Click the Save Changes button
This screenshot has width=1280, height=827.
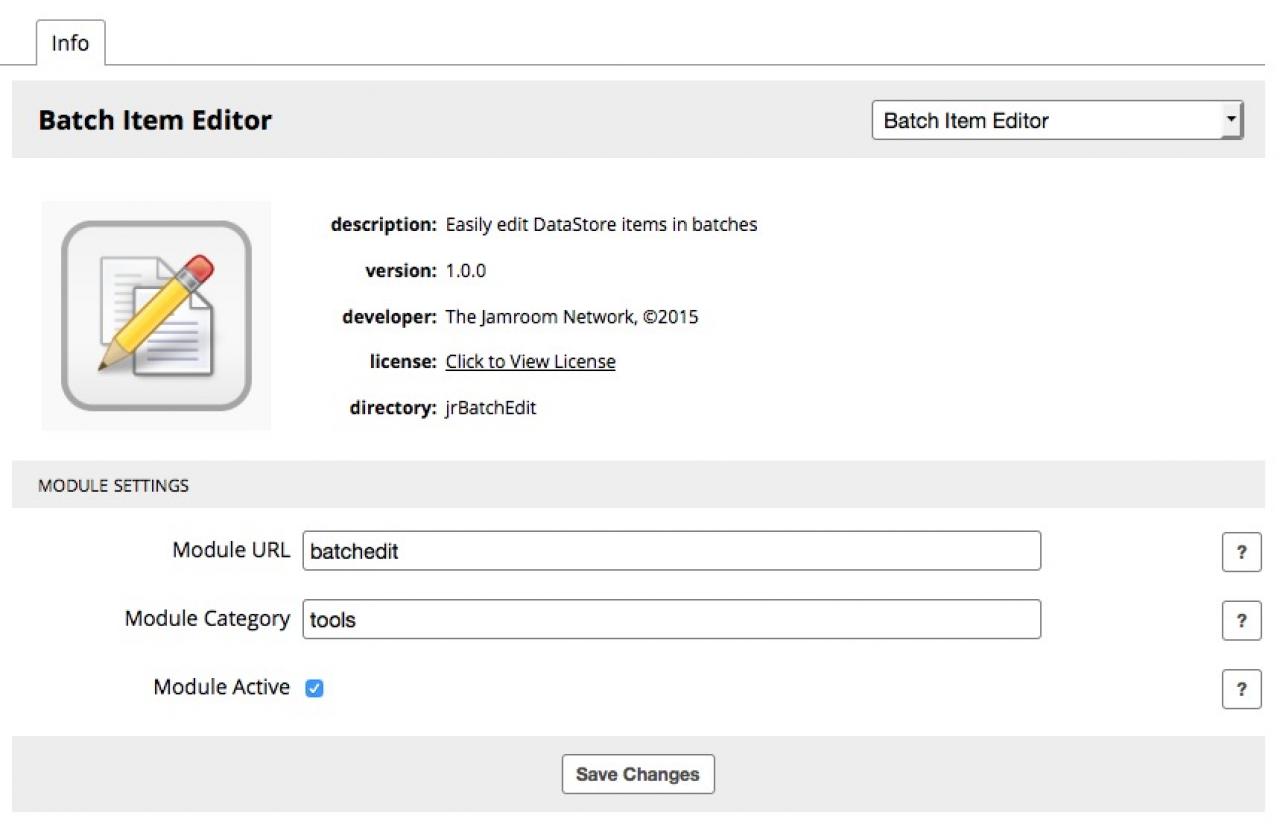point(638,774)
